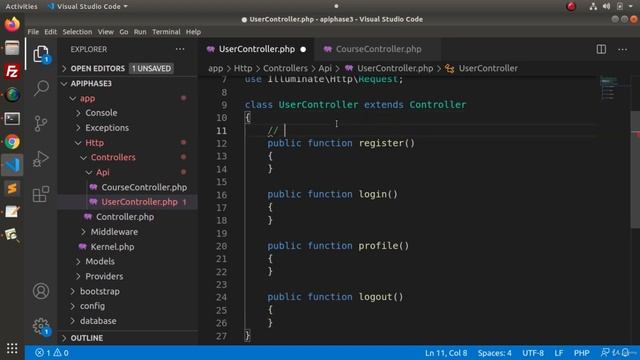Viewport: 640px width, 360px height.
Task: Change encoding via UTF-8 status entry
Action: [x=533, y=353]
